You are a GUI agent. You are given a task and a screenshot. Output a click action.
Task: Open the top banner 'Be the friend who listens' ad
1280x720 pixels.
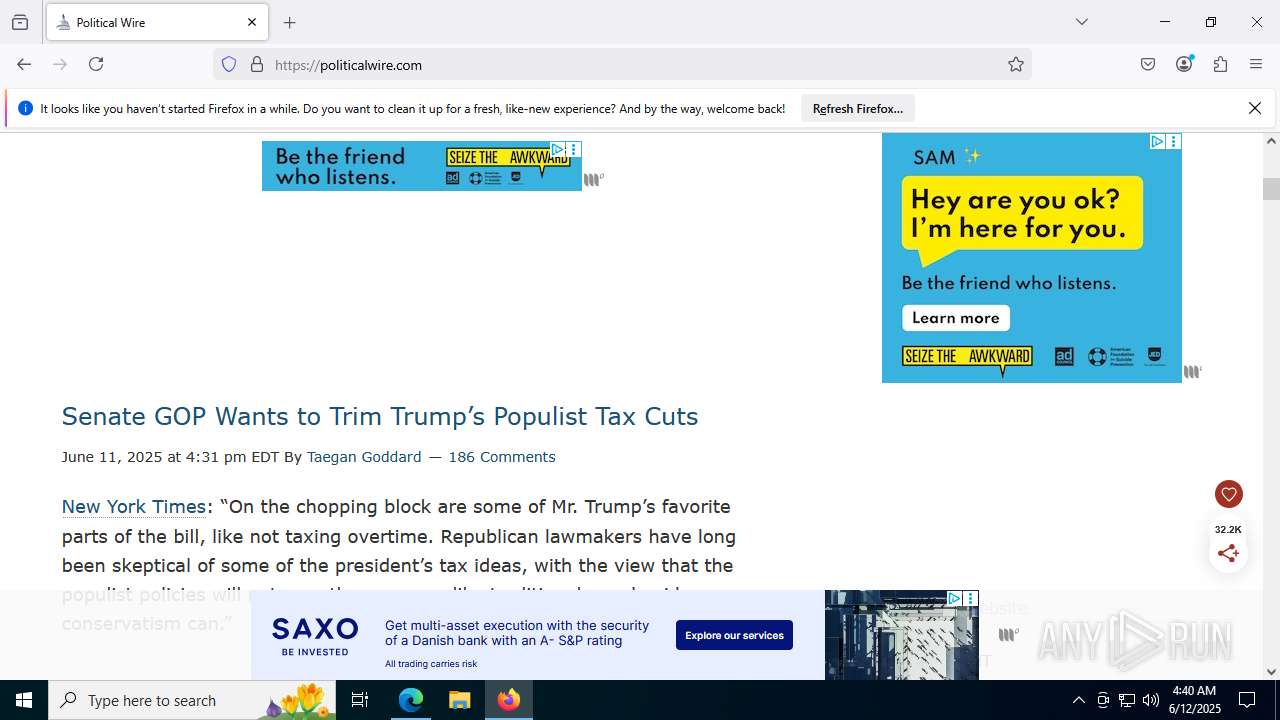(x=421, y=166)
